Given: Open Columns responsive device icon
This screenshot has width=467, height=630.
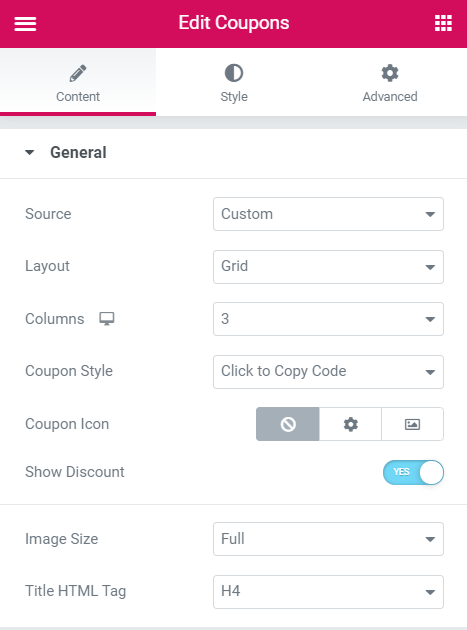Looking at the screenshot, I should (x=107, y=319).
